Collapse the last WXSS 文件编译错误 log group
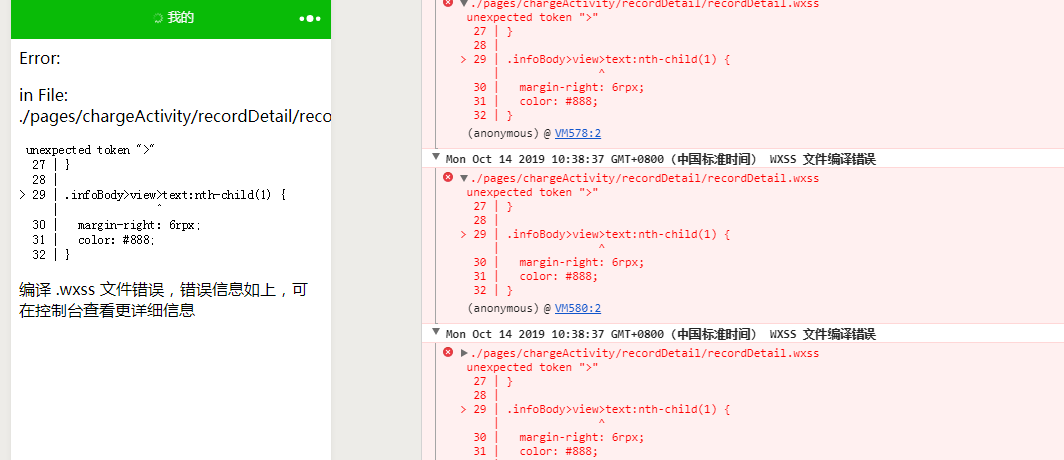The width and height of the screenshot is (1064, 460). [436, 333]
